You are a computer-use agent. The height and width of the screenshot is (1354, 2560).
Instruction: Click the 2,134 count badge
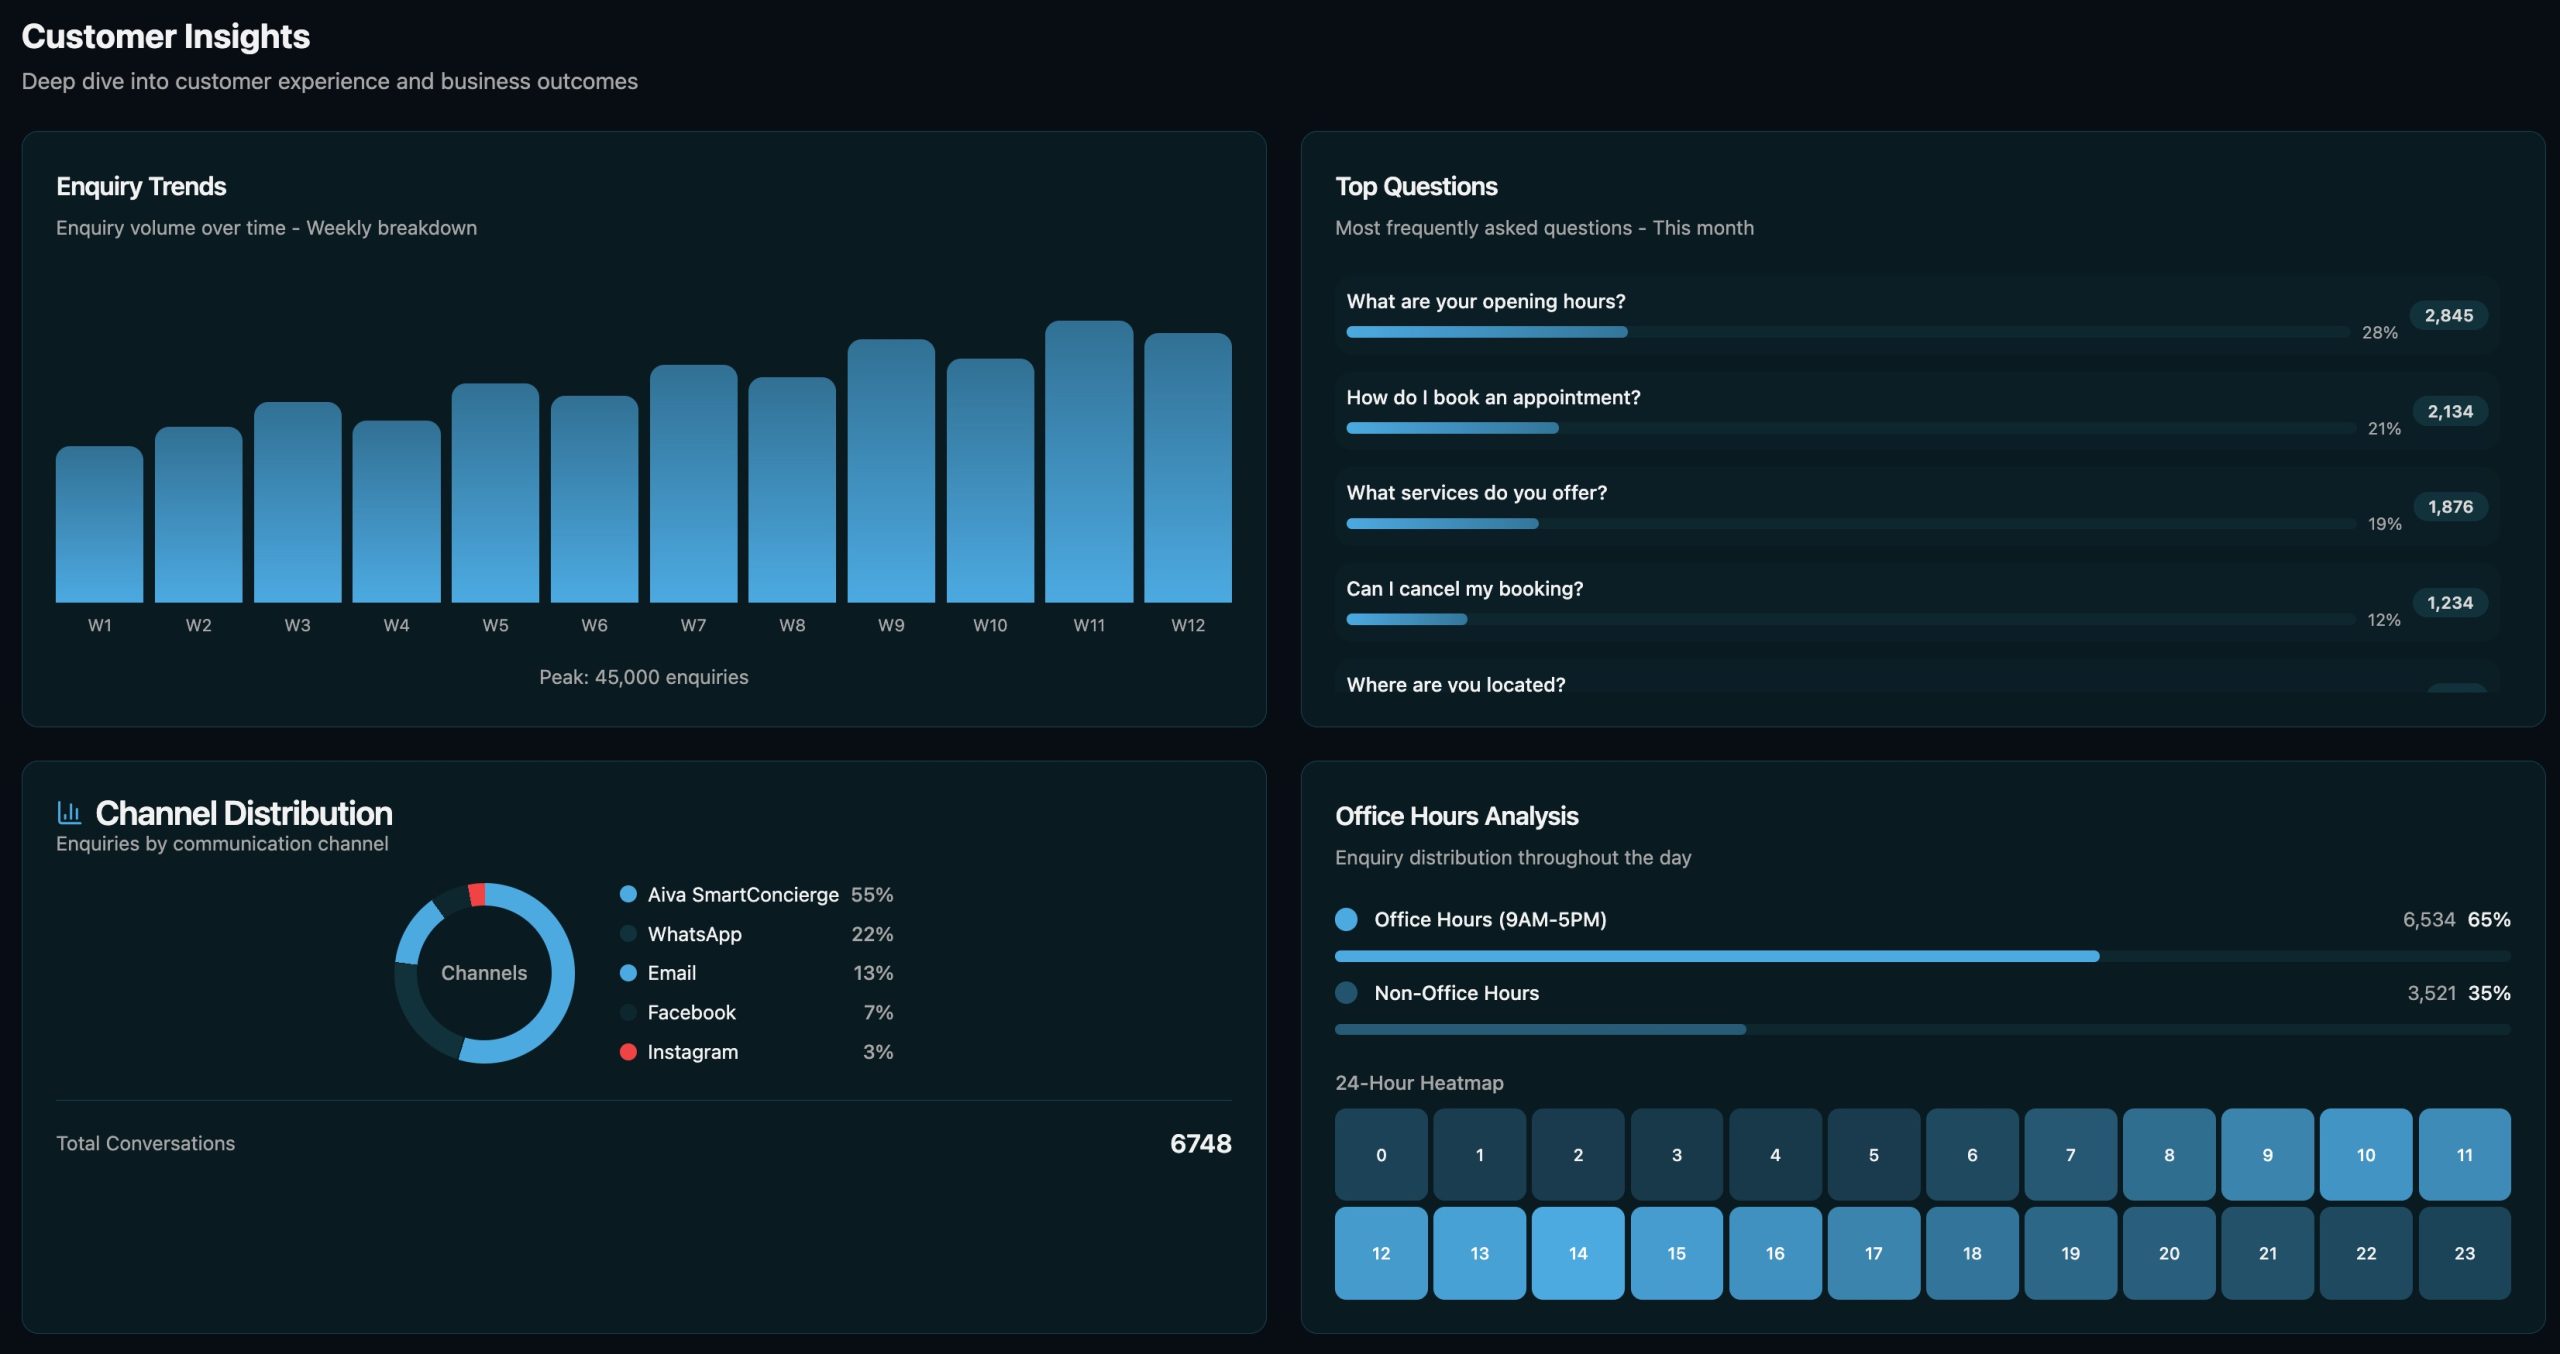pos(2449,412)
